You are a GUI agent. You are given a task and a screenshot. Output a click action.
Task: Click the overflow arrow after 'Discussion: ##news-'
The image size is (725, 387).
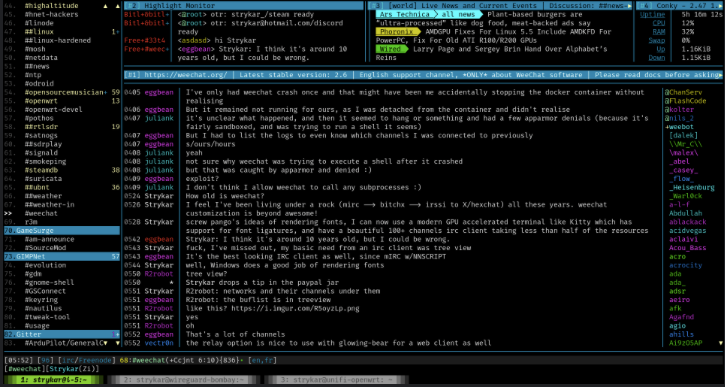[x=629, y=6]
